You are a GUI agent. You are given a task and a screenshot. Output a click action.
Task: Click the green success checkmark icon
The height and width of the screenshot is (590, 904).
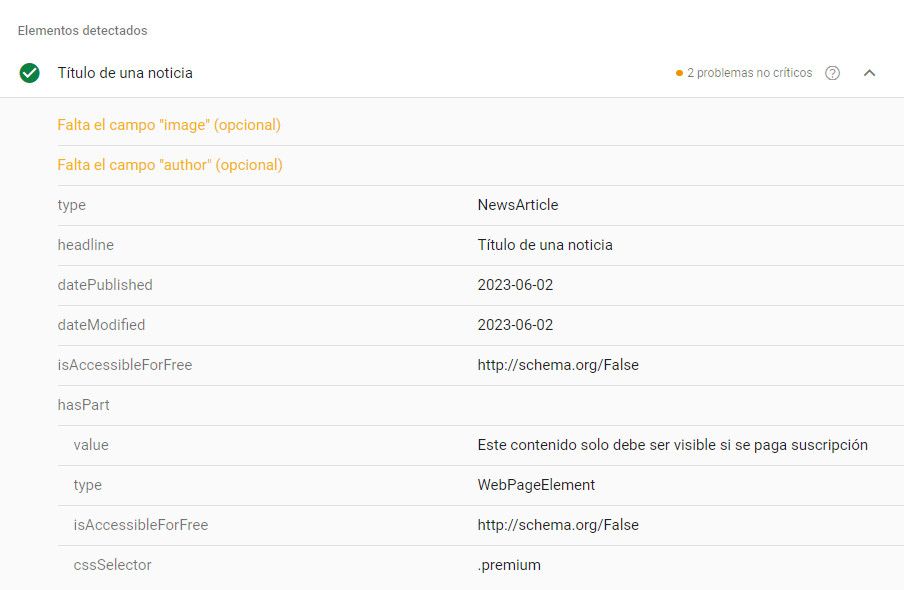point(29,72)
